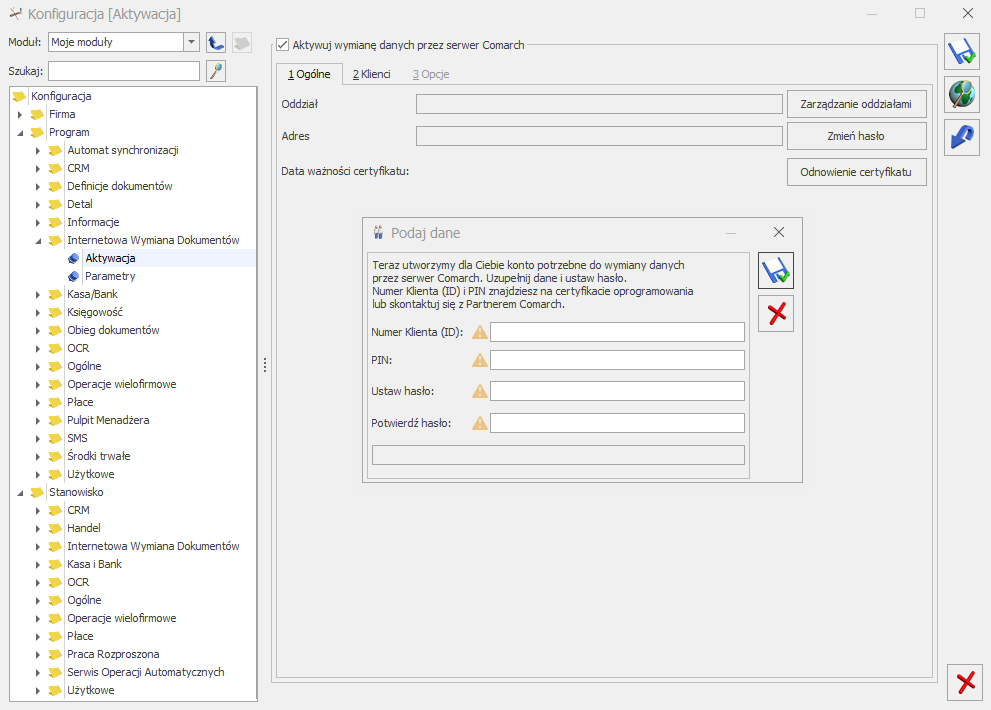
Task: Switch to the Klienci tab
Action: point(371,74)
